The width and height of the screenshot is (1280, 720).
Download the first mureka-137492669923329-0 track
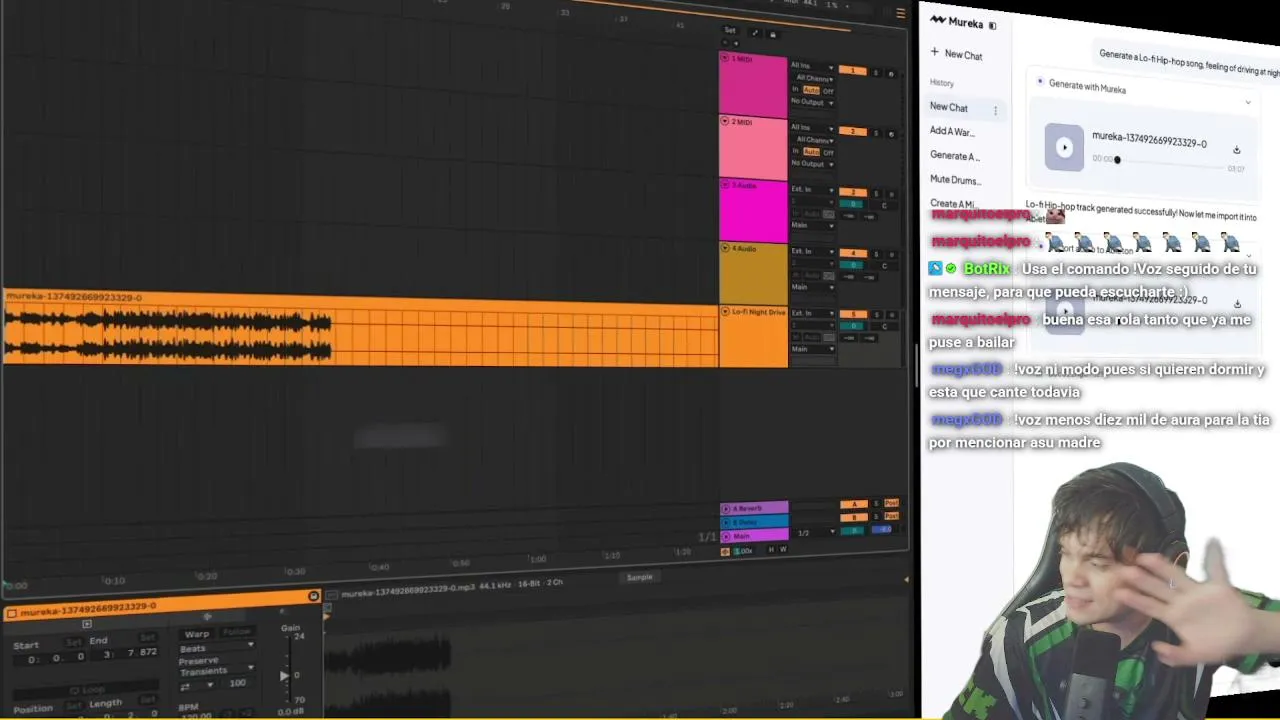(x=1237, y=150)
